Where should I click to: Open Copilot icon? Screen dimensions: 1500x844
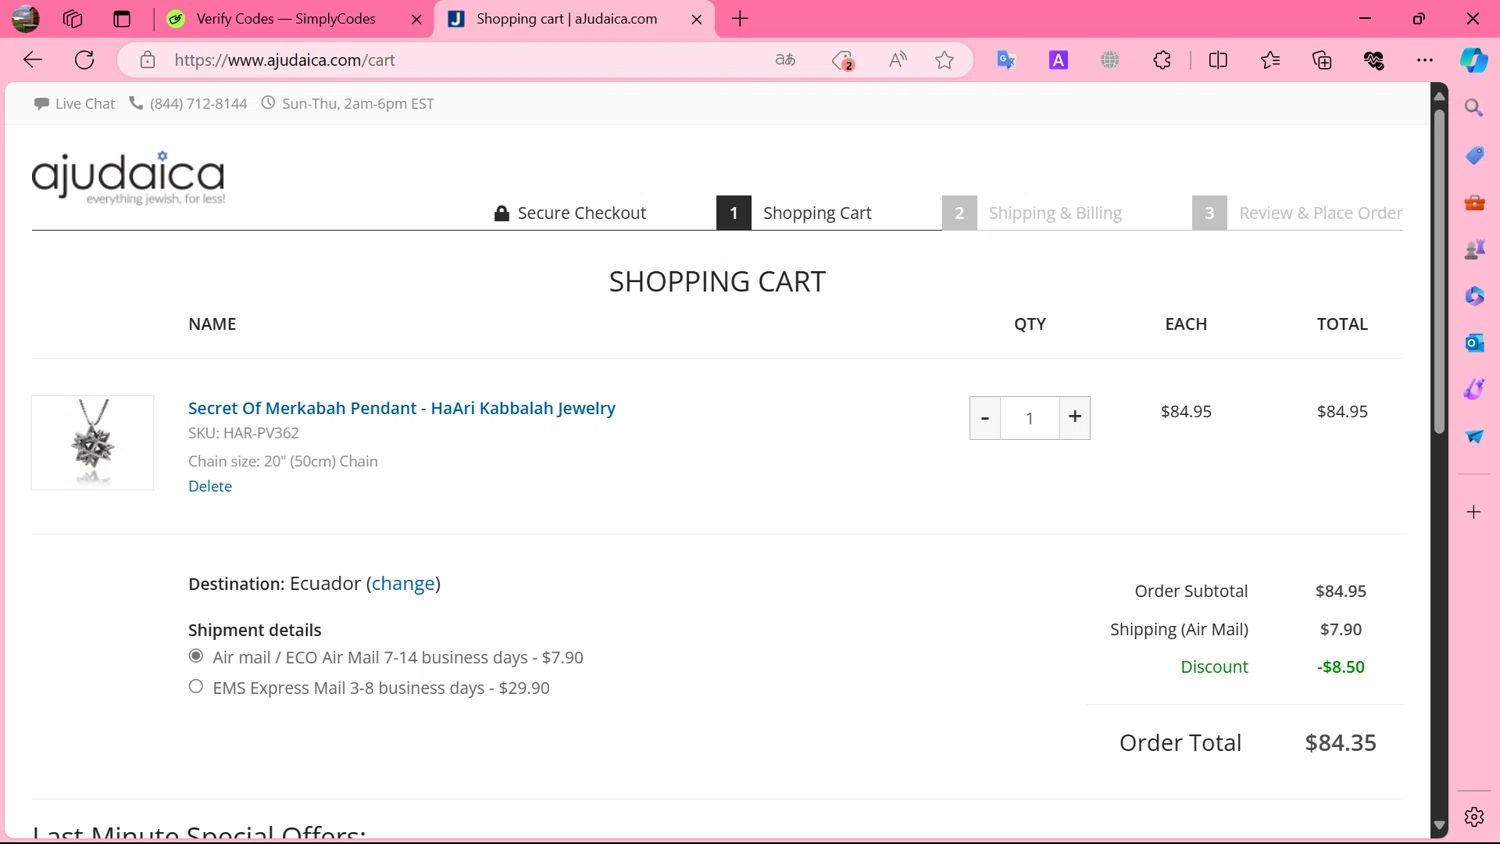(1474, 60)
